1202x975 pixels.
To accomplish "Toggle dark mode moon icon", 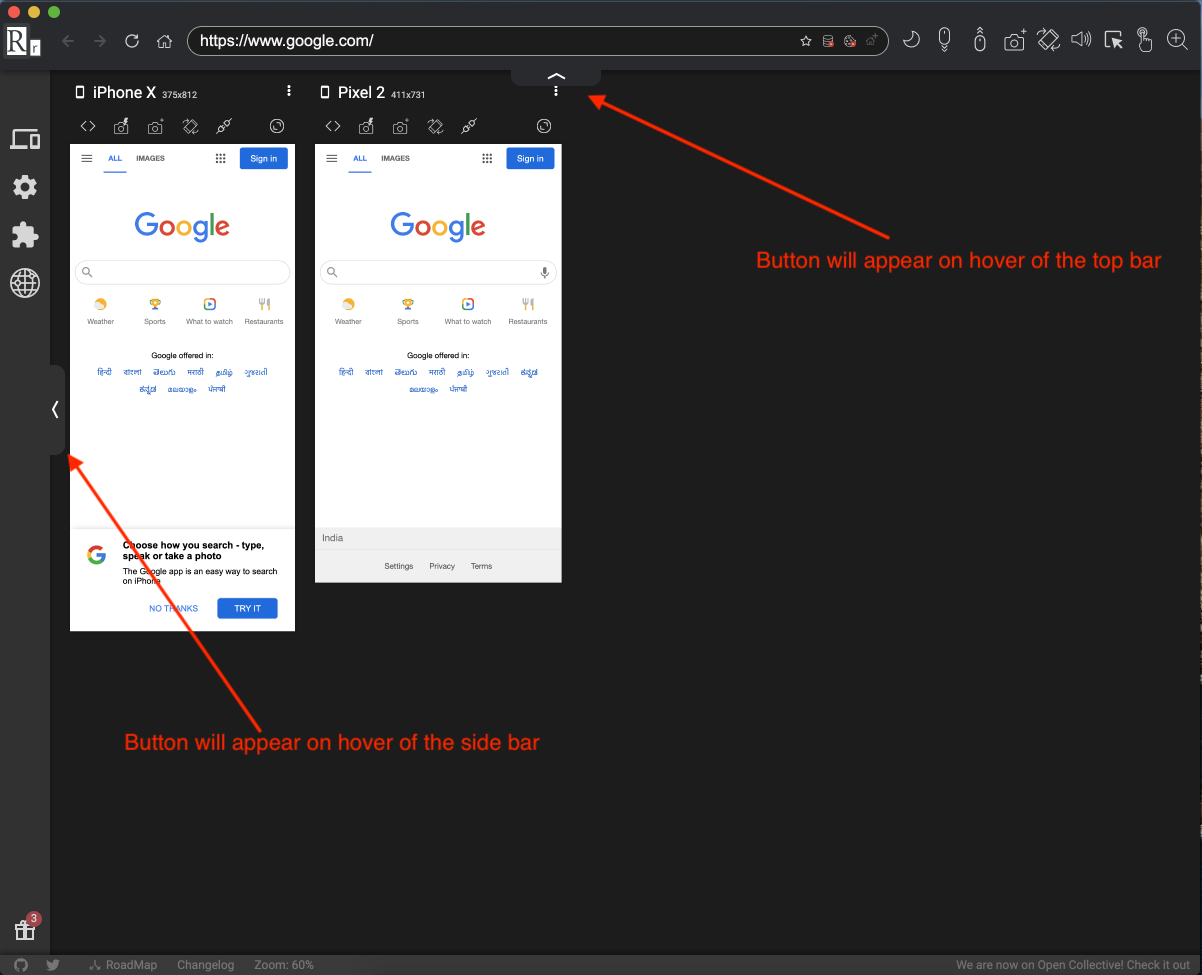I will pos(911,40).
